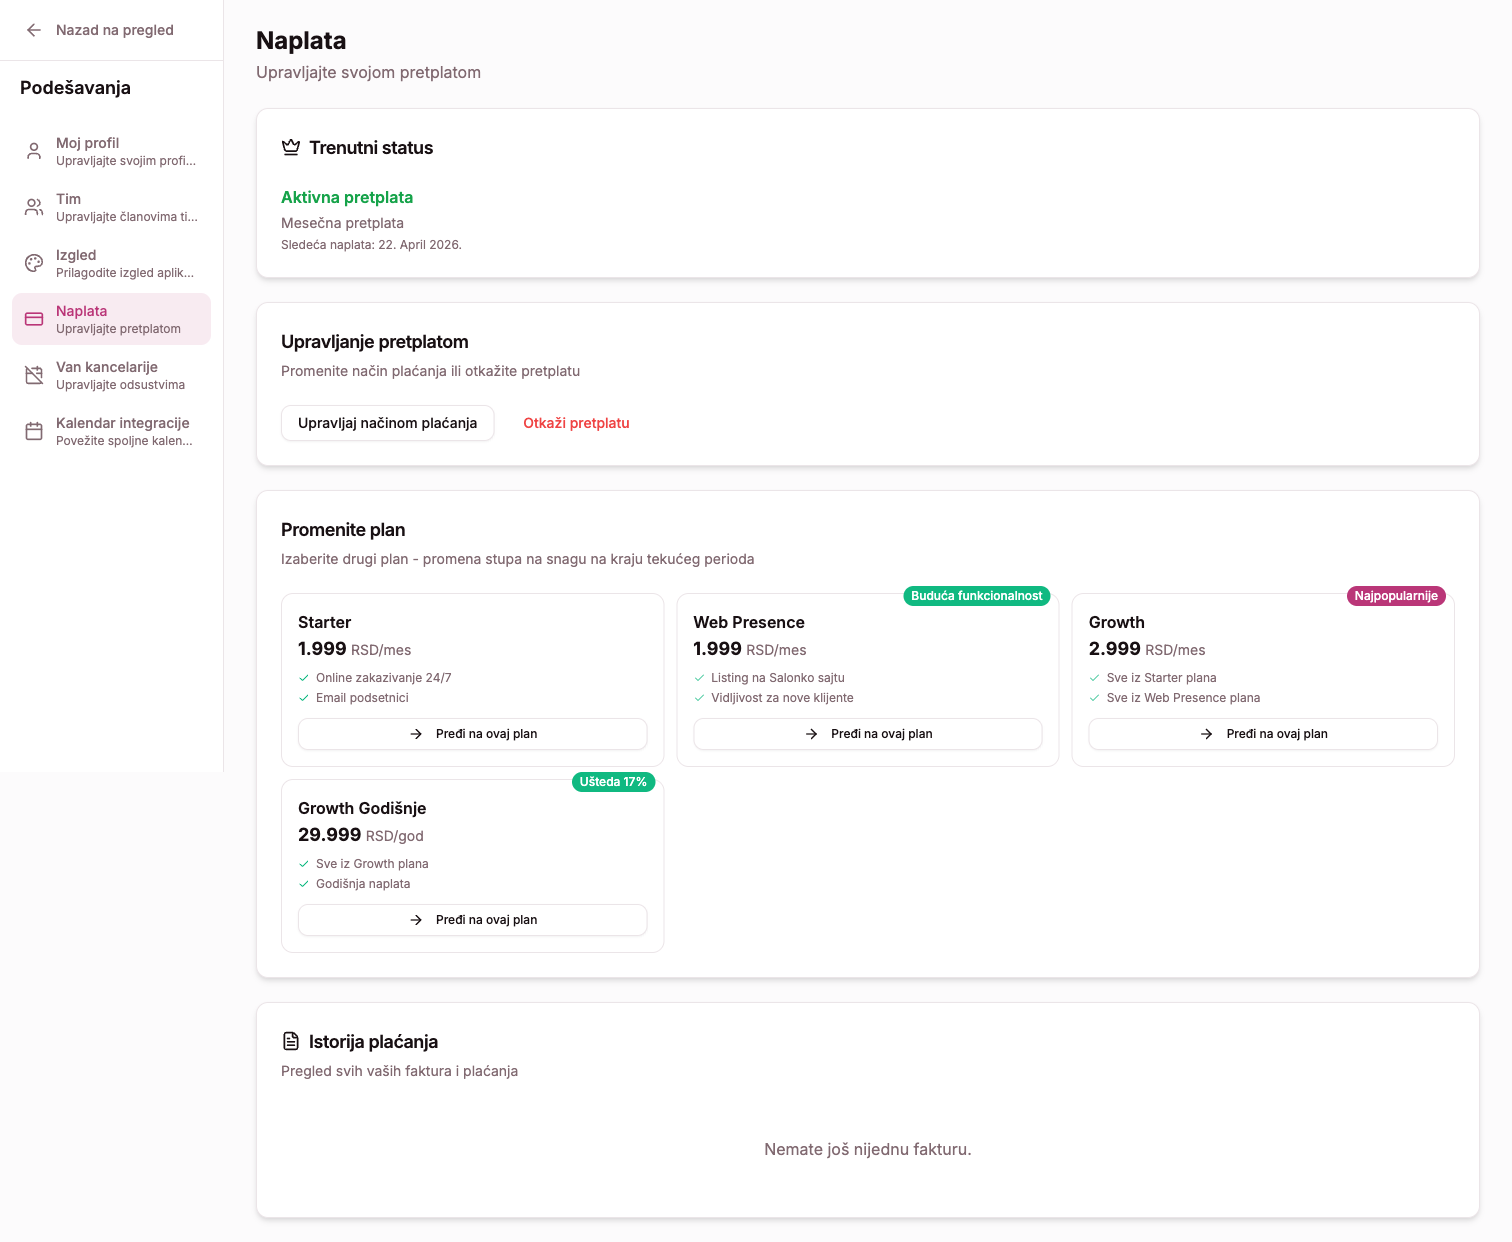Click the back arrow icon beside Nazad na pregled
The height and width of the screenshot is (1242, 1512).
[x=34, y=30]
